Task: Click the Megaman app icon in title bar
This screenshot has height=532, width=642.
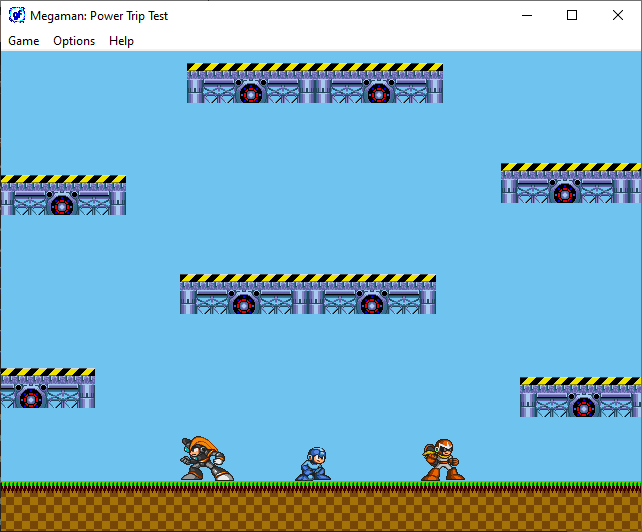Action: pyautogui.click(x=17, y=16)
